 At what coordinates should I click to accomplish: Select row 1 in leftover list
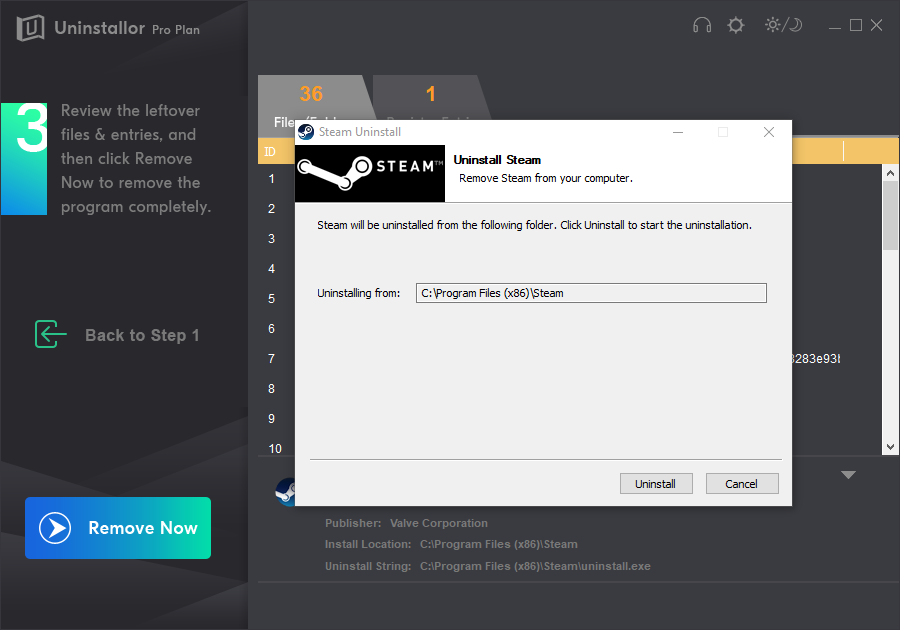click(x=271, y=179)
